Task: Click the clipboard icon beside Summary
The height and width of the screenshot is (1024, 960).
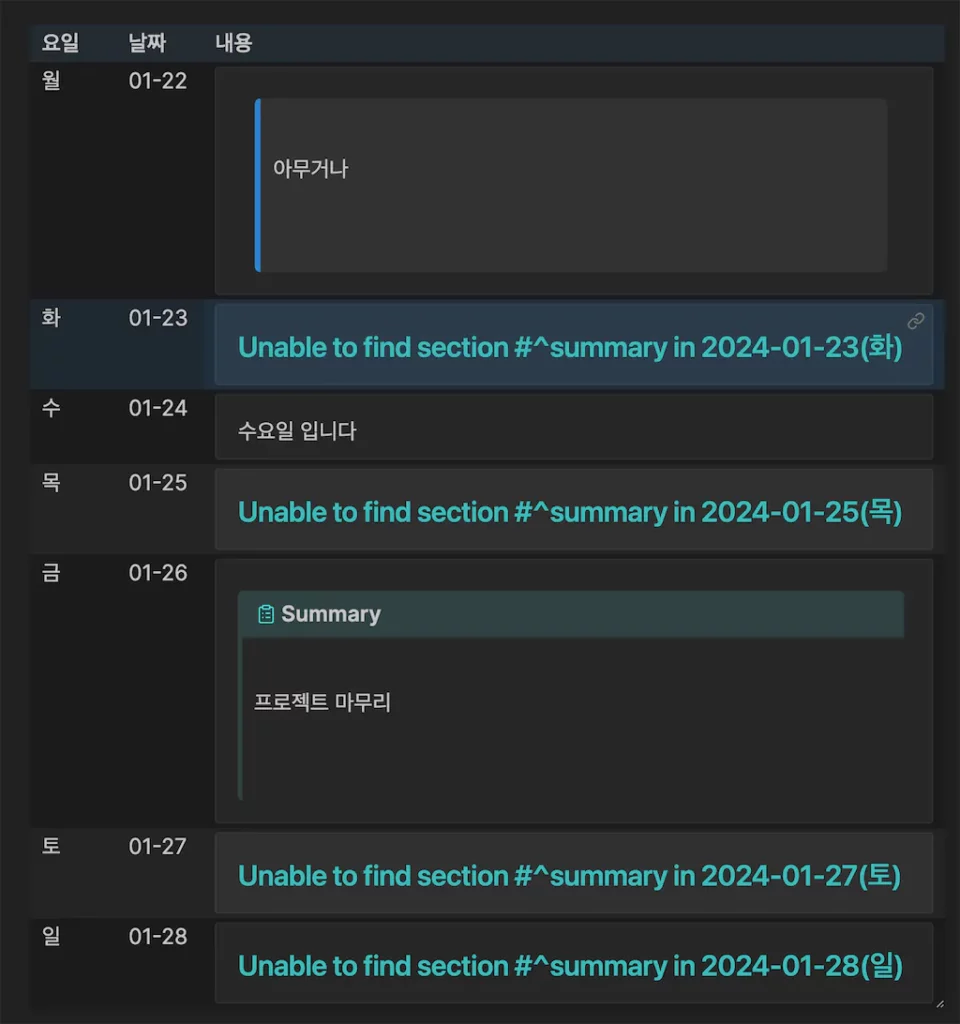Action: pyautogui.click(x=266, y=614)
